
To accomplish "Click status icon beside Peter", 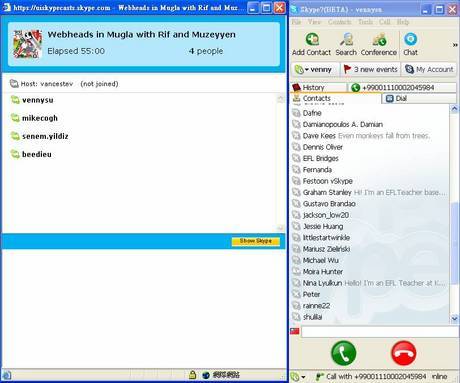I will (296, 294).
